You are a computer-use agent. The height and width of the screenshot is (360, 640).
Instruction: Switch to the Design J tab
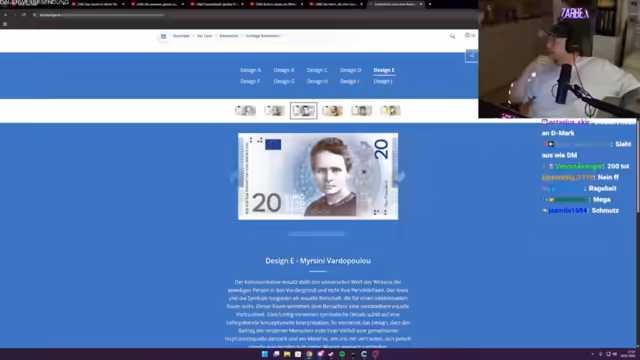point(383,81)
